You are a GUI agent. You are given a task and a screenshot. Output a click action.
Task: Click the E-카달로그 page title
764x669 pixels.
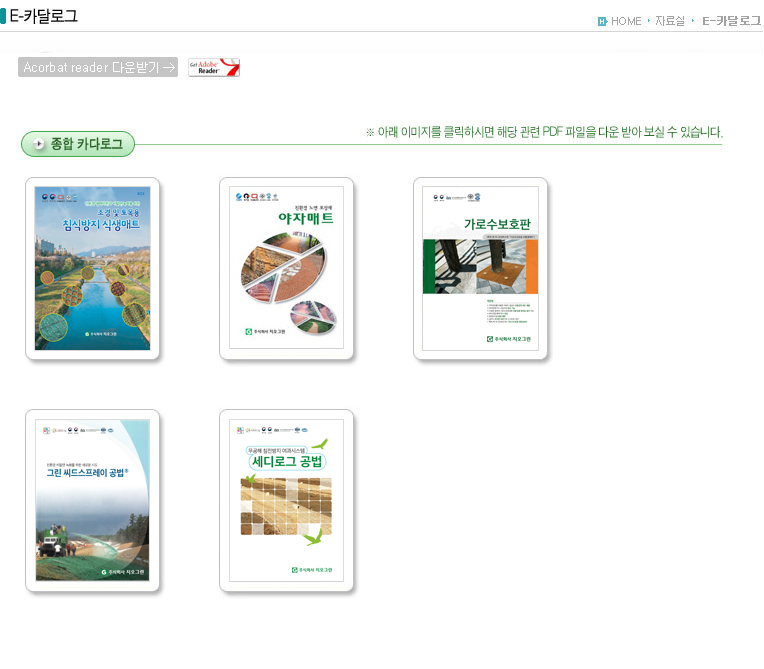[x=43, y=16]
